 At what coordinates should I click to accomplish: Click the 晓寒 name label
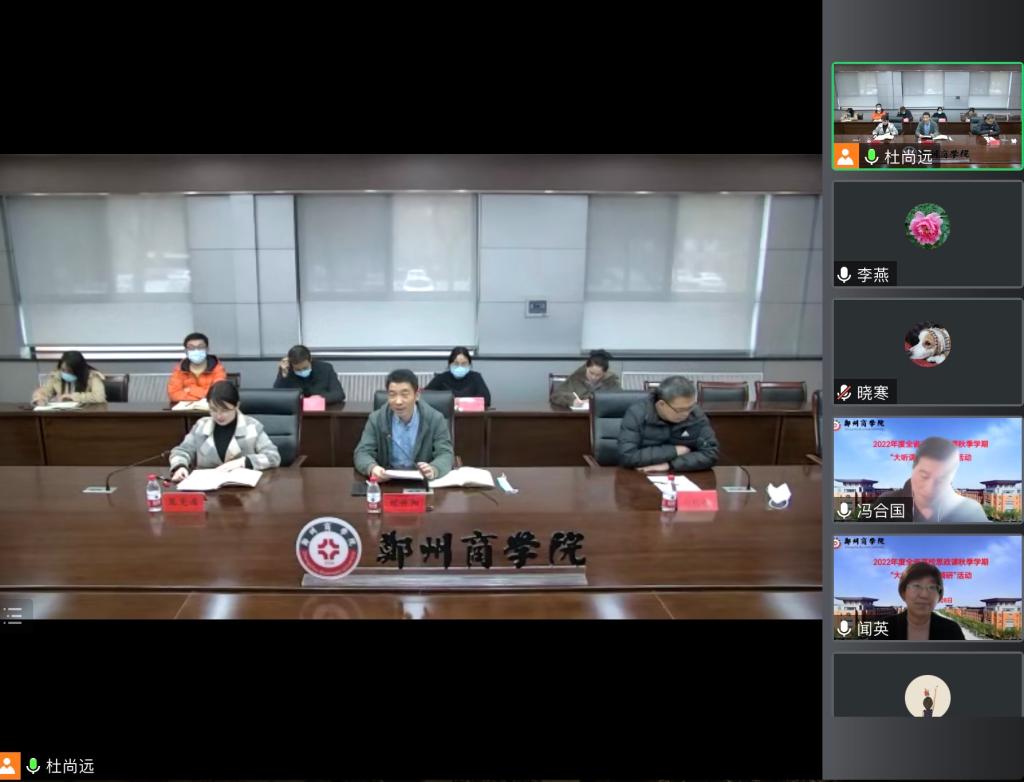point(873,392)
